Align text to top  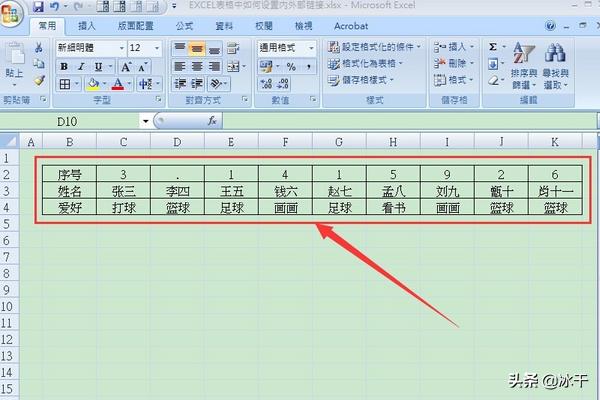(179, 48)
